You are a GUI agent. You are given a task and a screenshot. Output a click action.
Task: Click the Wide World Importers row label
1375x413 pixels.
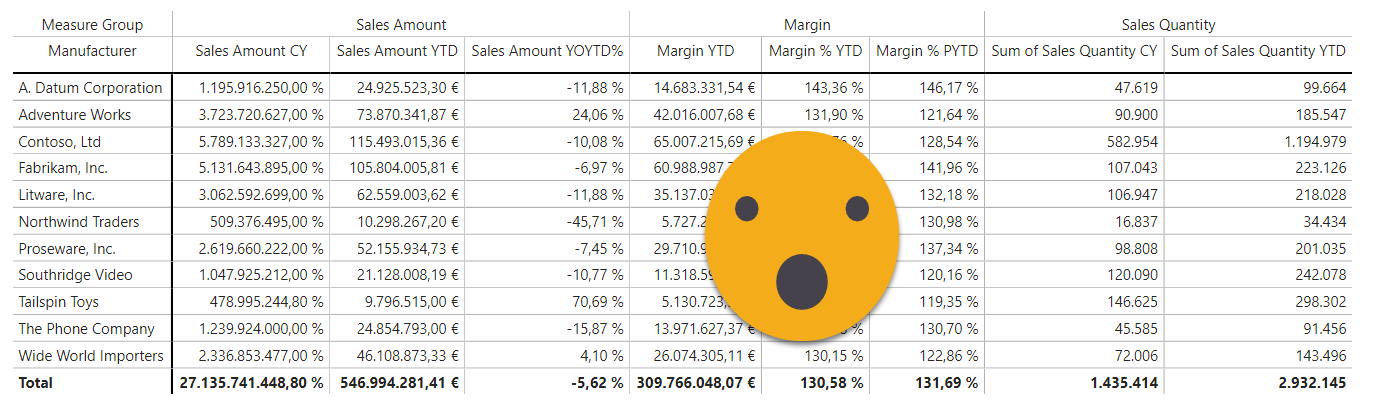pos(91,356)
